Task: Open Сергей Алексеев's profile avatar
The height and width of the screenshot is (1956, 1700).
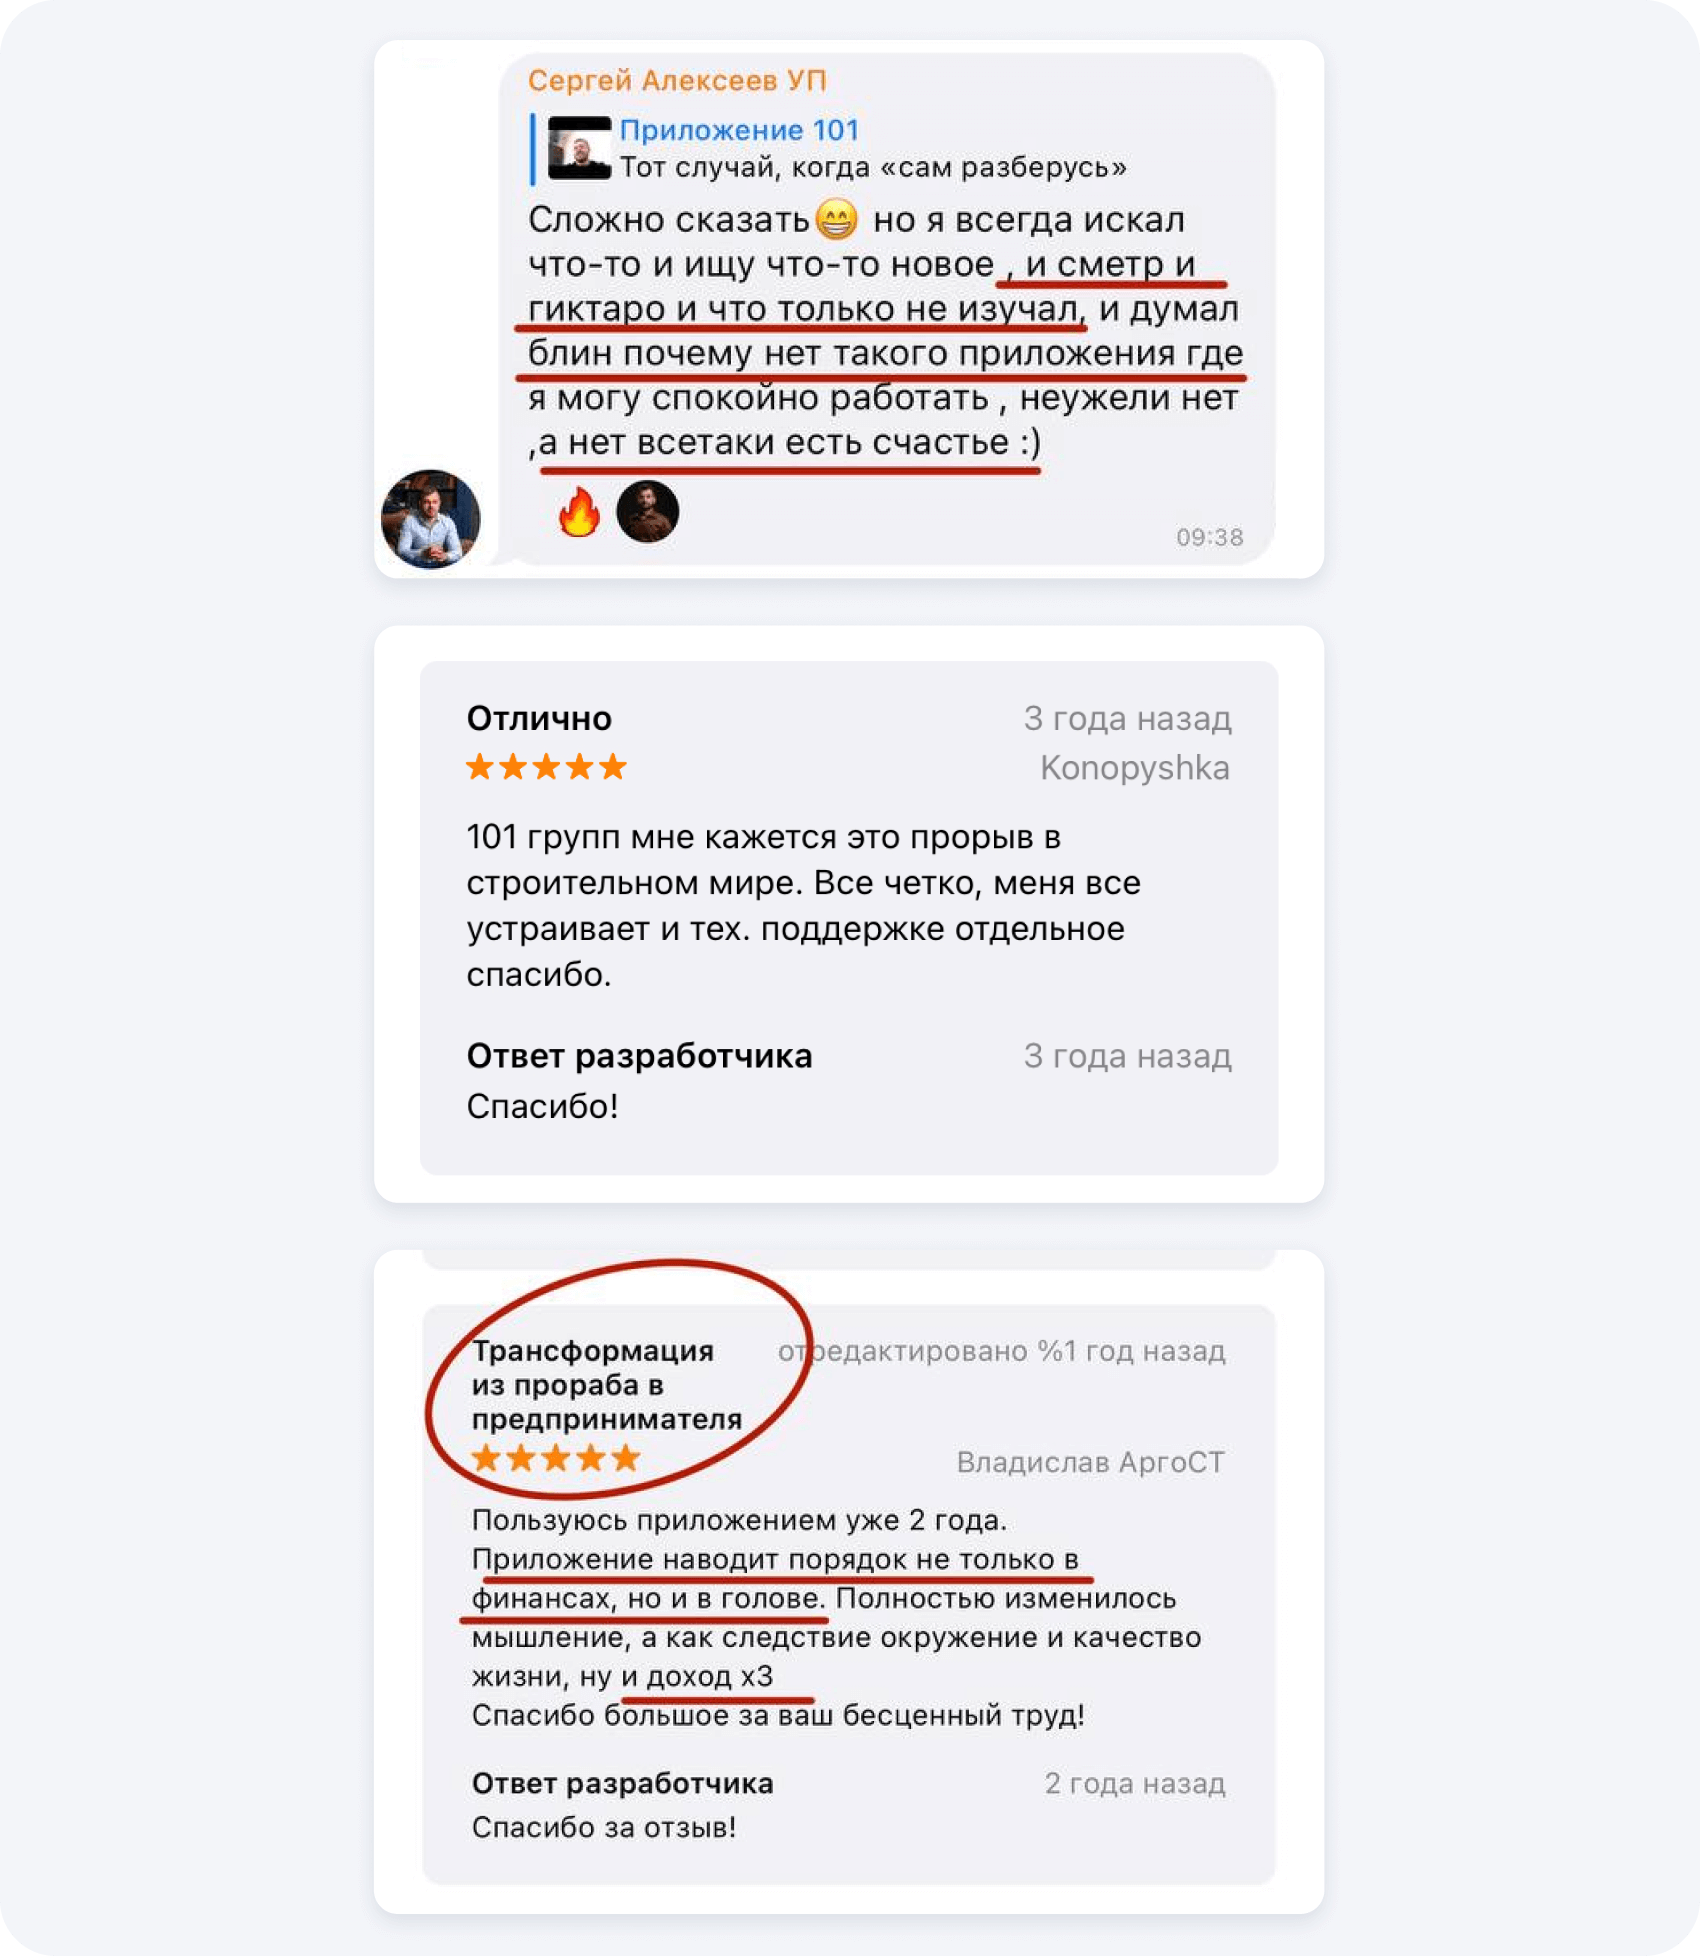Action: [431, 519]
